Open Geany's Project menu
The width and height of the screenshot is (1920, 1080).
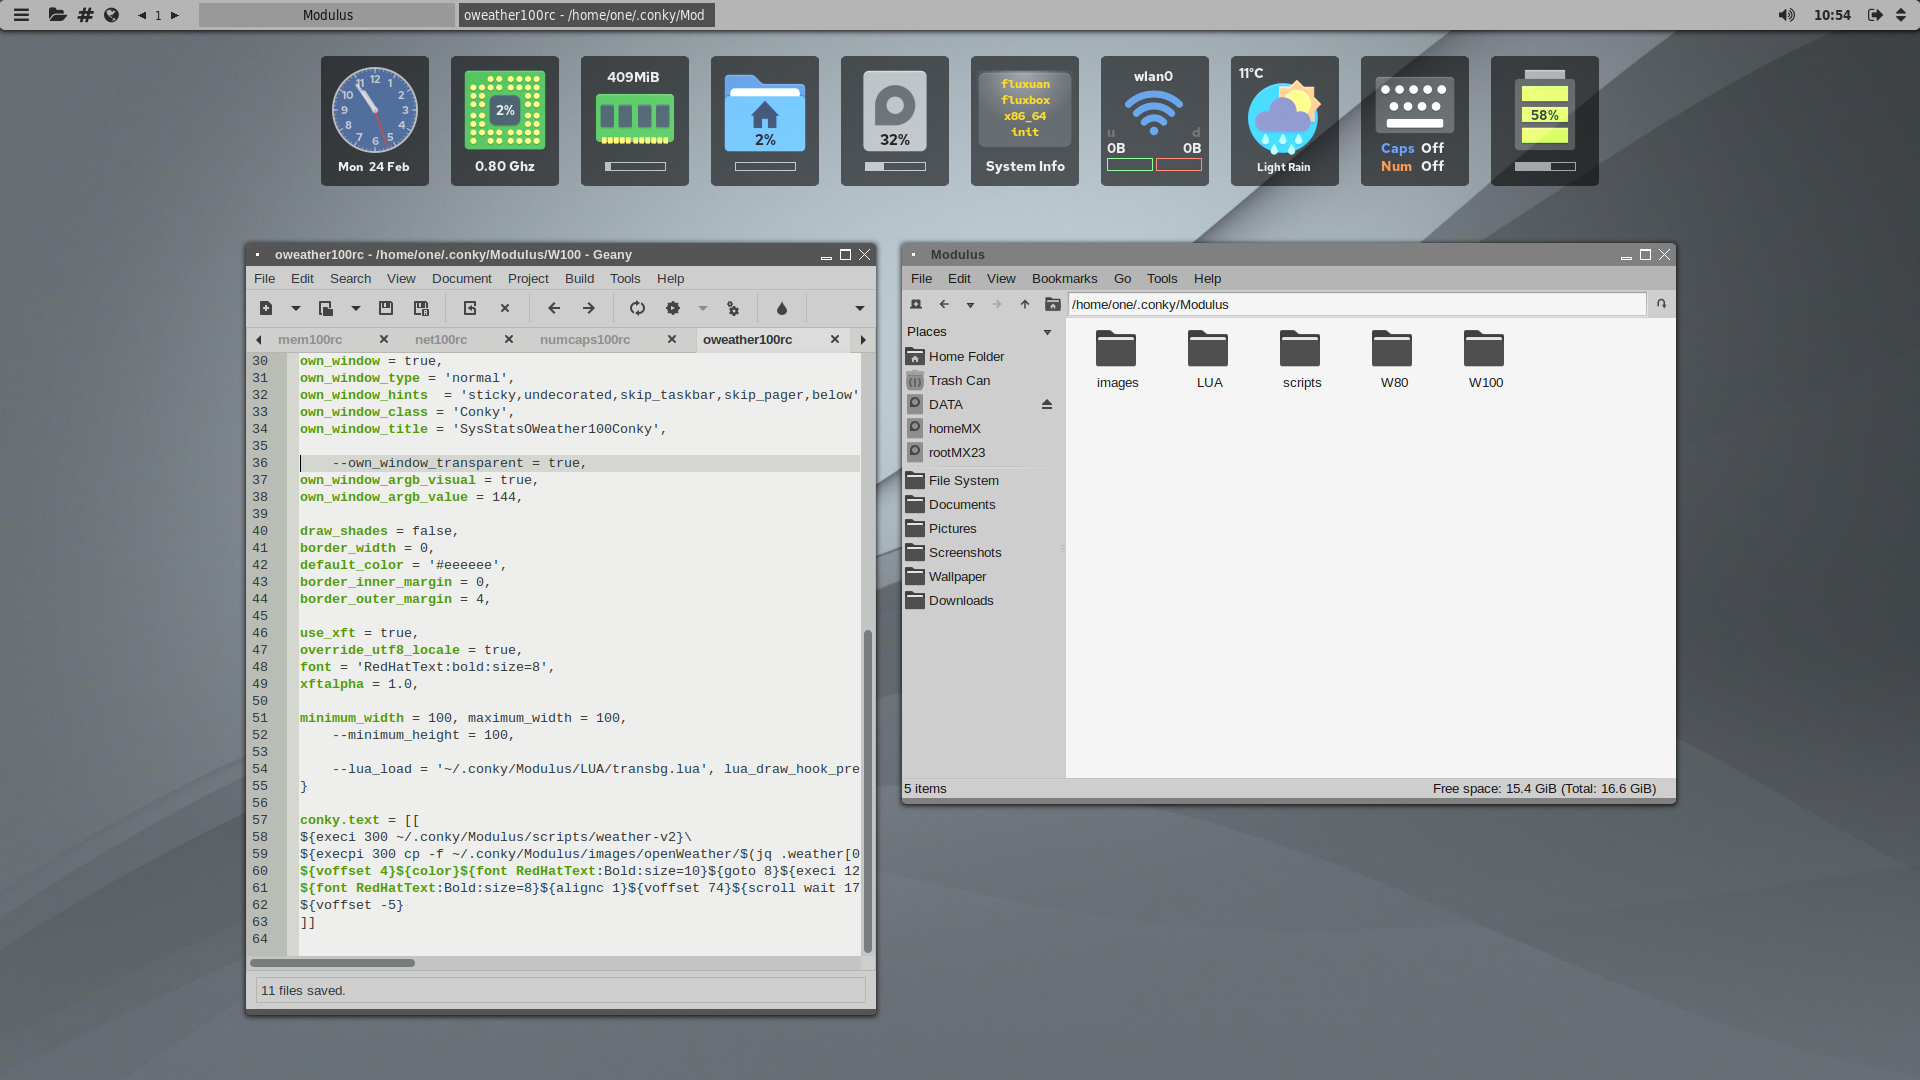pyautogui.click(x=528, y=279)
